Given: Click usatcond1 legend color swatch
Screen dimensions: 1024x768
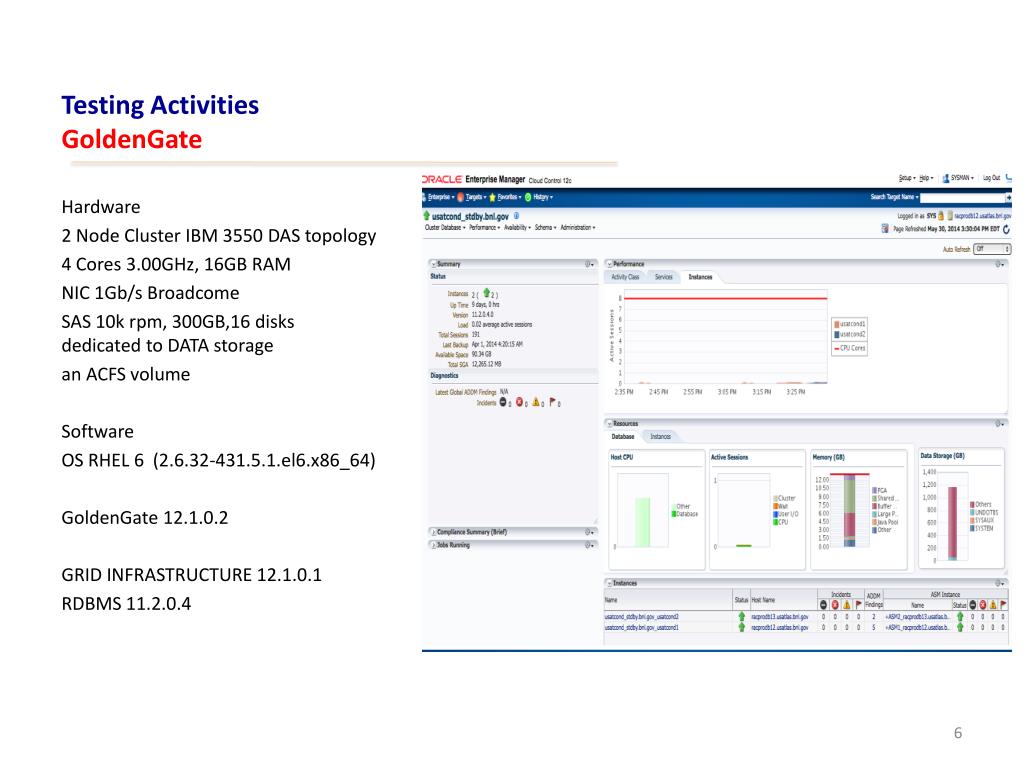Looking at the screenshot, I should [837, 324].
